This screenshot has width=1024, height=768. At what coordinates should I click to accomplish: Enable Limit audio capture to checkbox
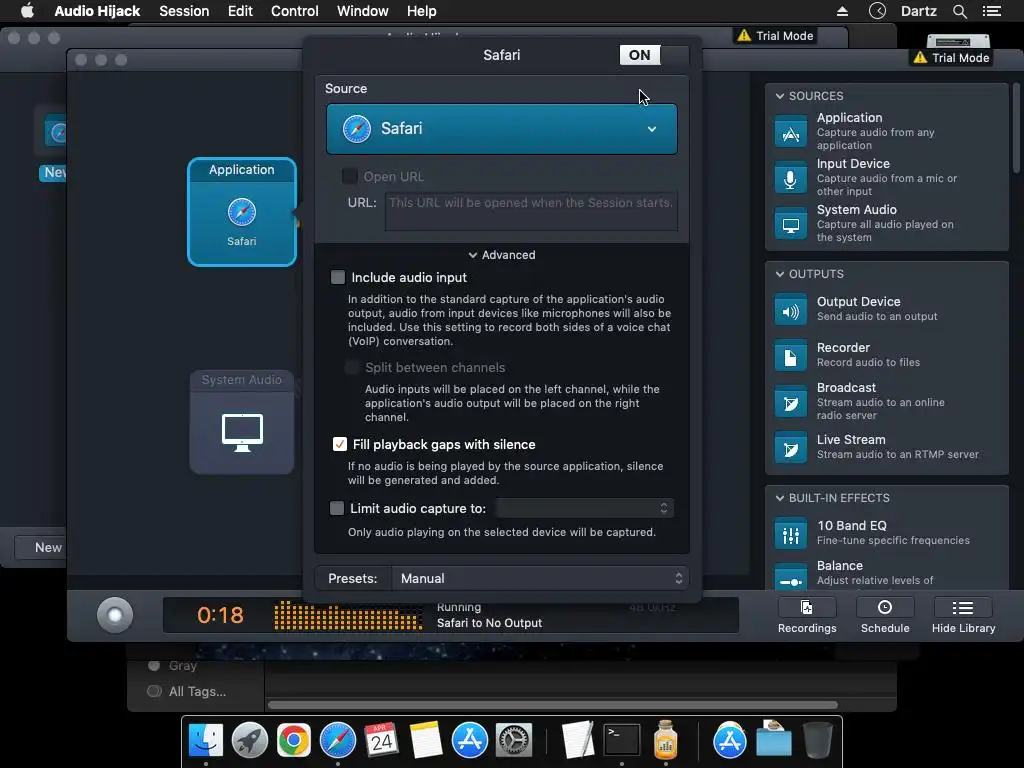pos(337,508)
